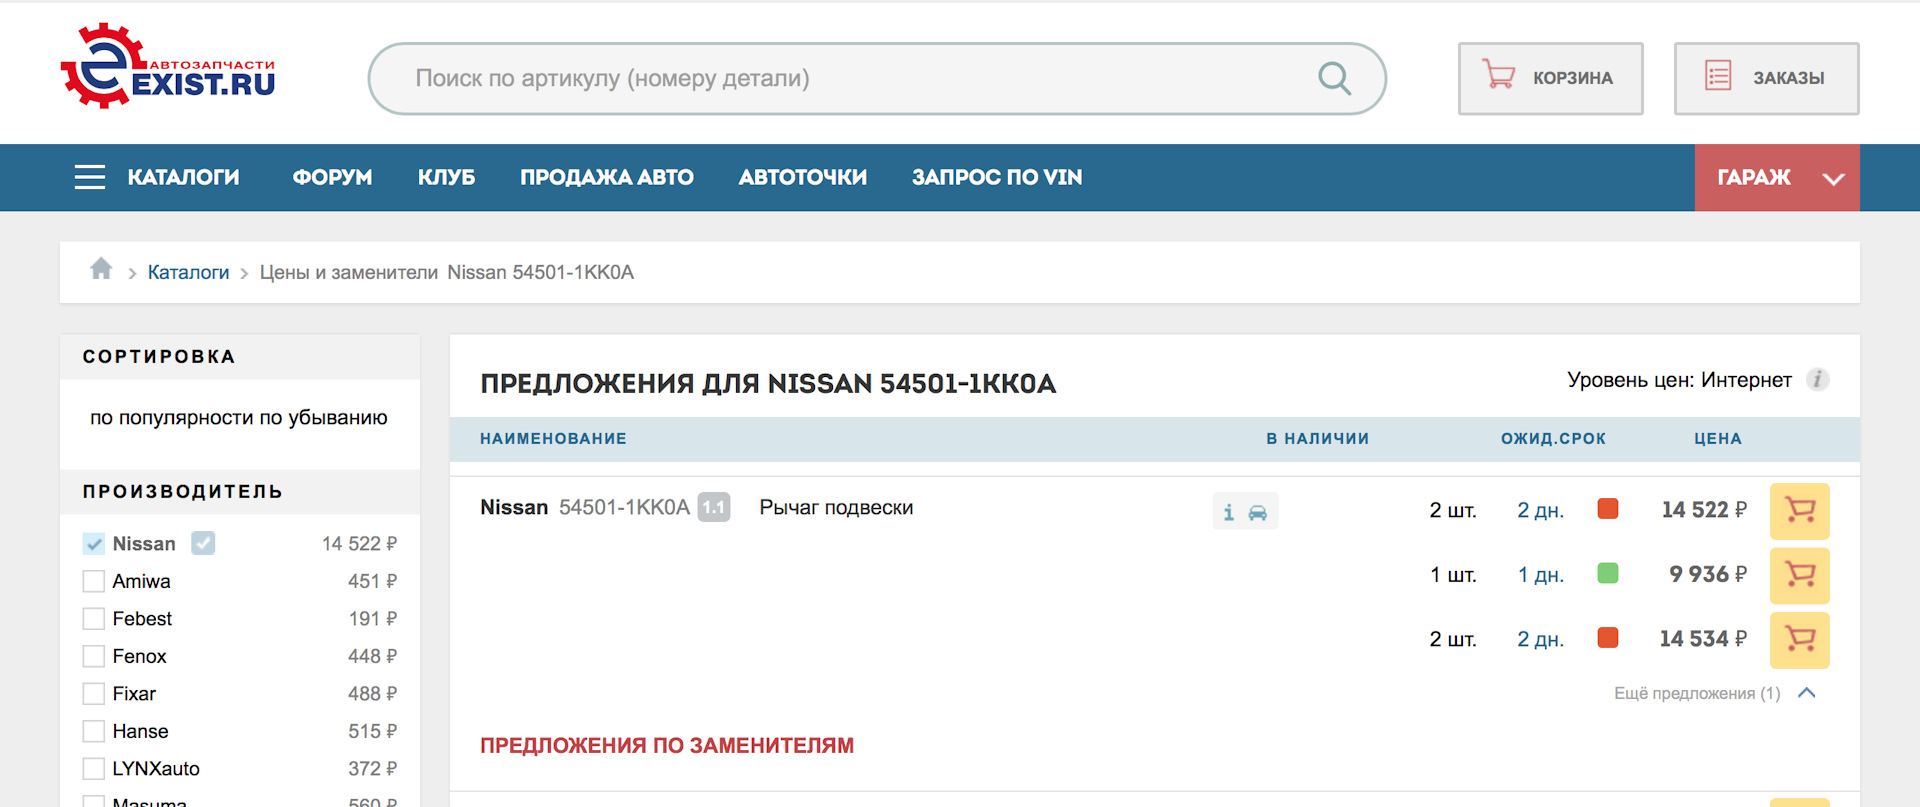This screenshot has height=807, width=1920.
Task: Click the green indicator for 9 936 ₽ offer
Action: (x=1608, y=573)
